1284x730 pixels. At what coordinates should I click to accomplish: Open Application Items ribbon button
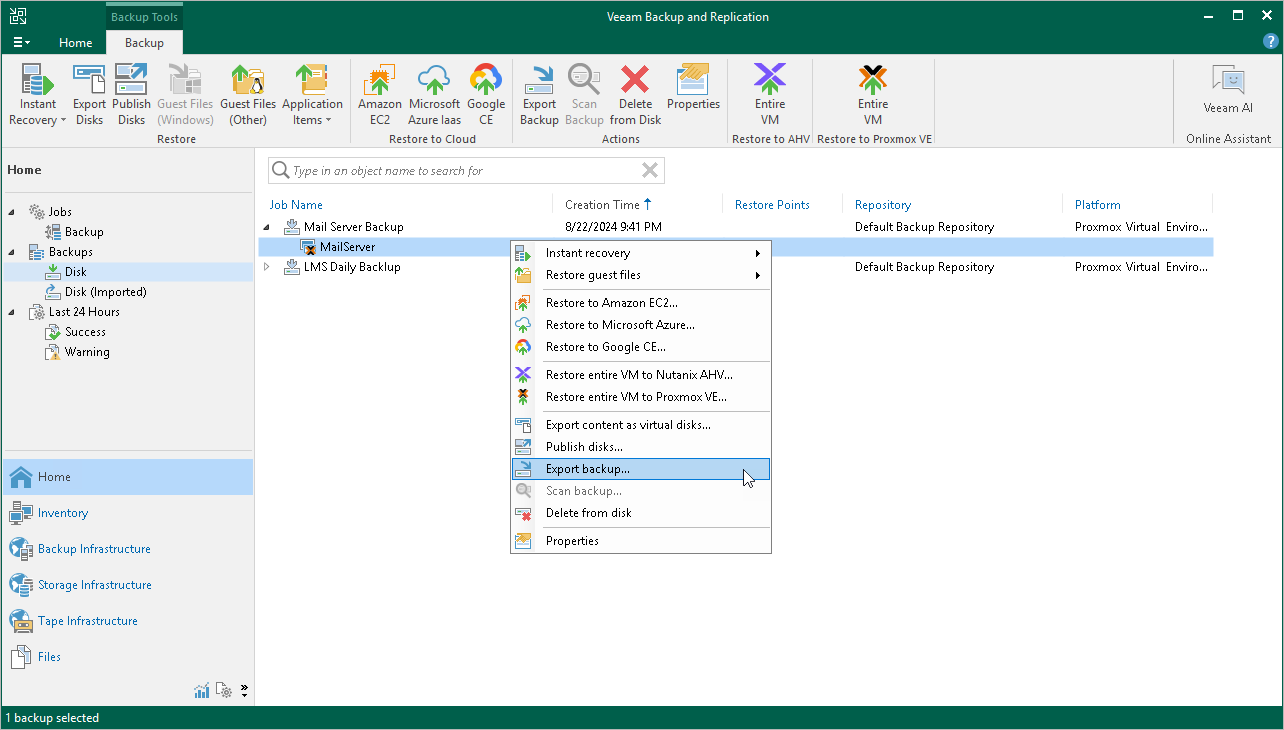[x=312, y=95]
